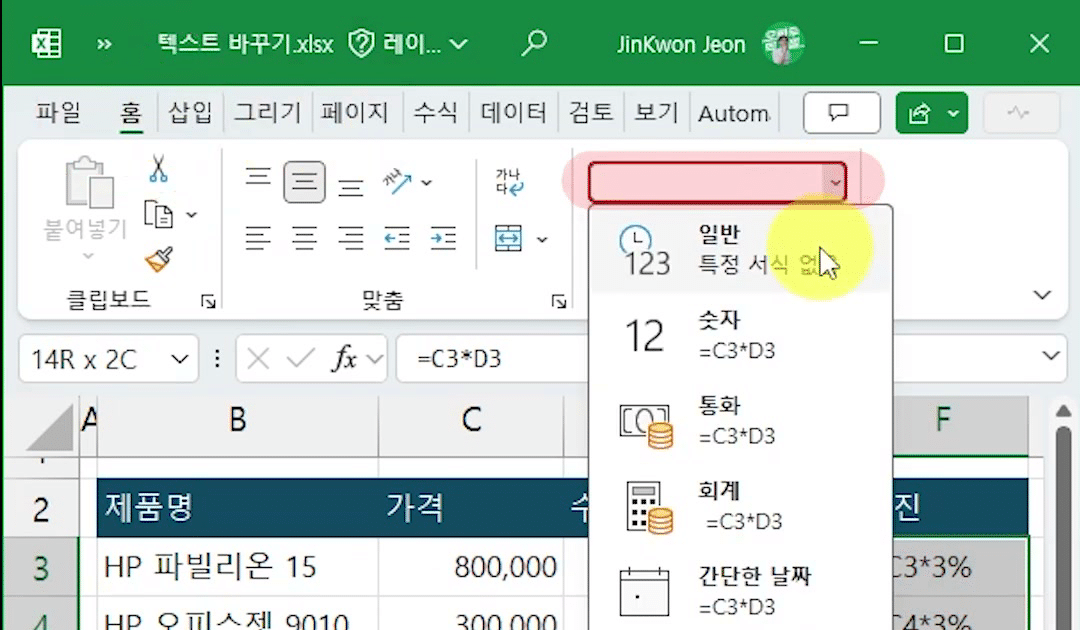Click the cut scissors icon
This screenshot has width=1080, height=630.
[x=158, y=169]
